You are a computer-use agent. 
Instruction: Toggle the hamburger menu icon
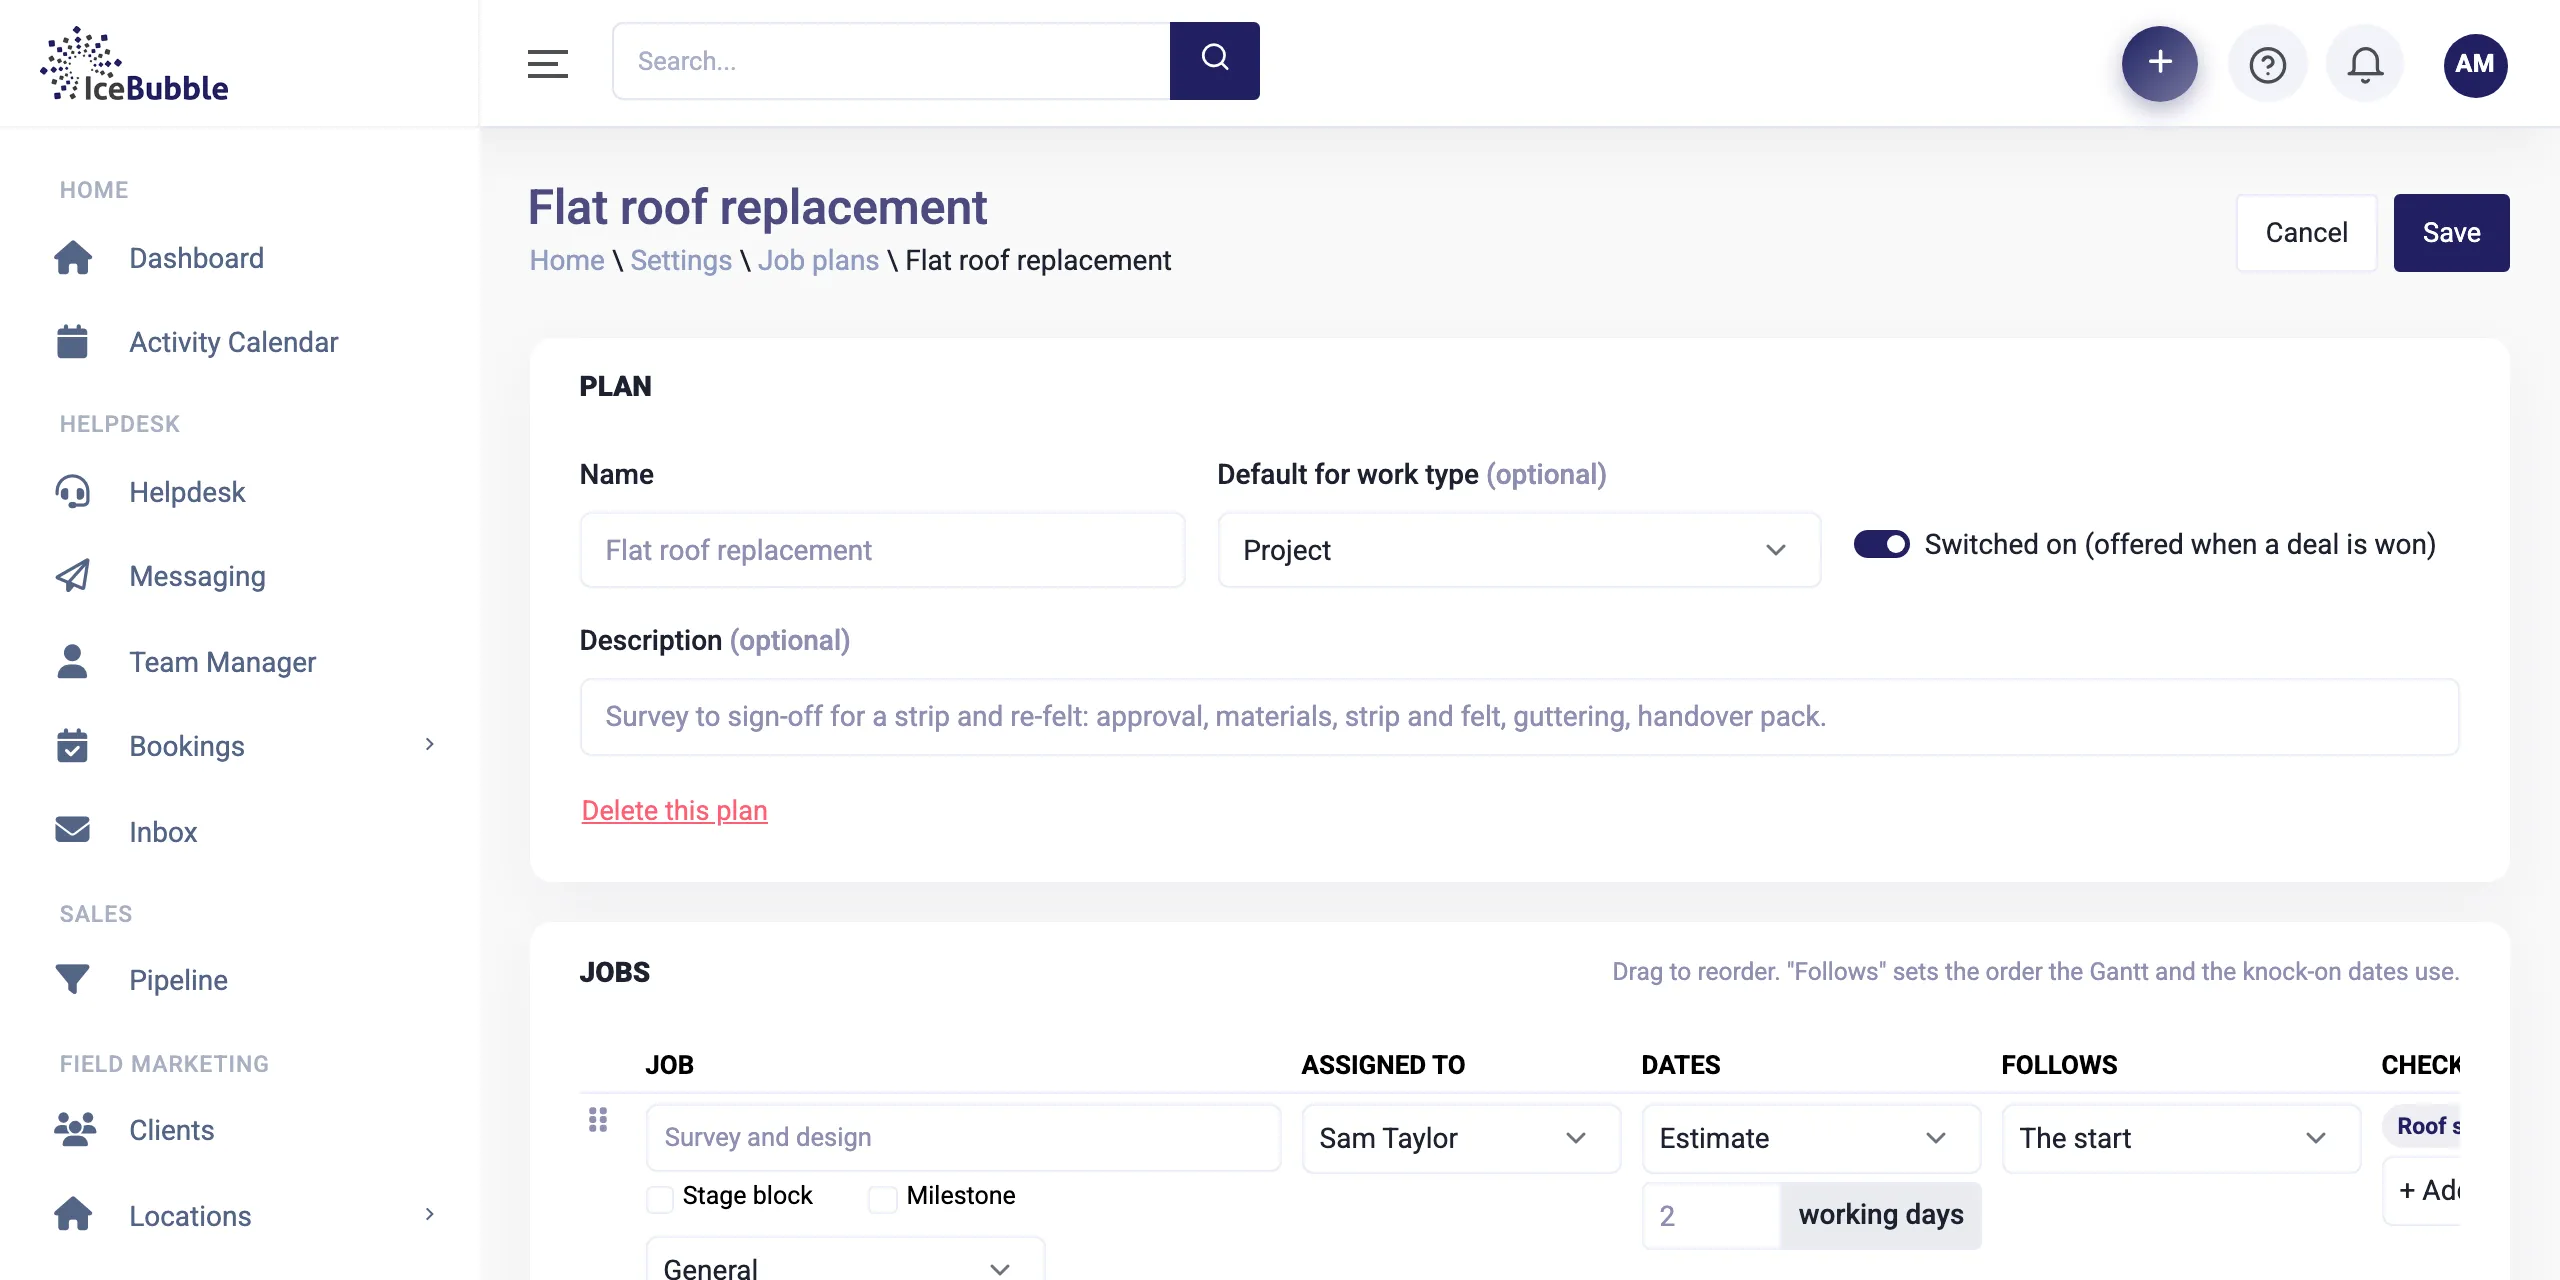tap(547, 64)
